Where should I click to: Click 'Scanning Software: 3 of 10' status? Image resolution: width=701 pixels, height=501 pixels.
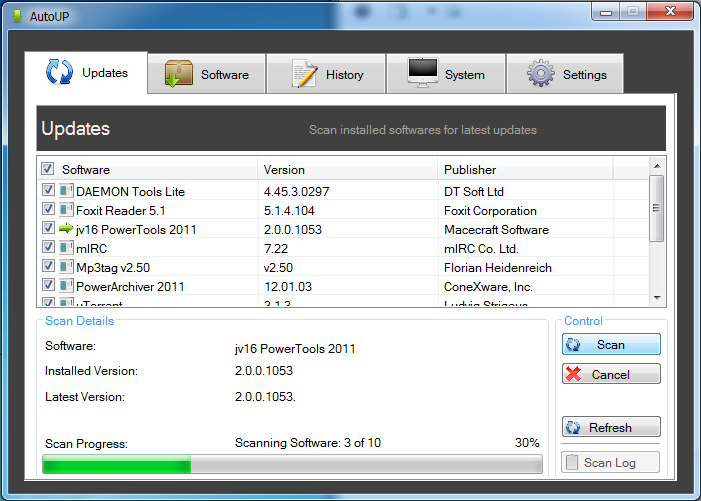point(308,443)
